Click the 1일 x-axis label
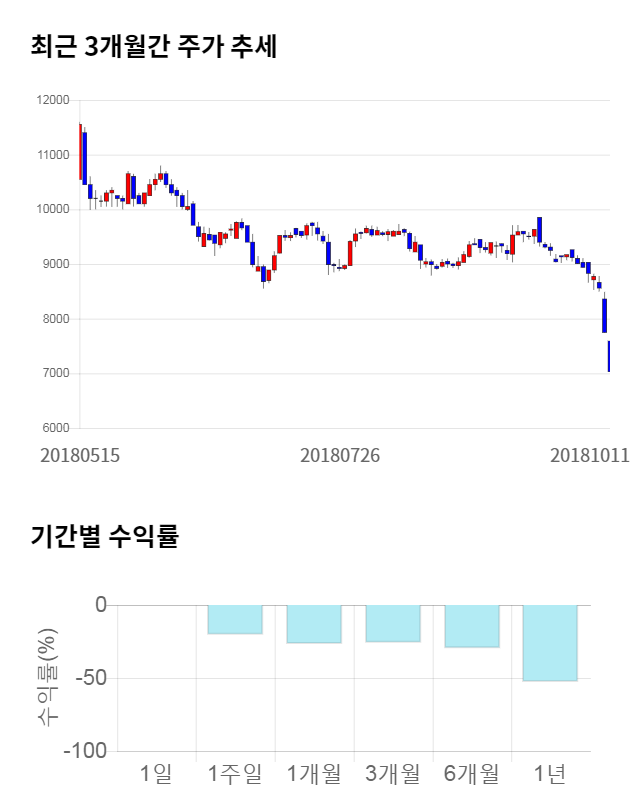The width and height of the screenshot is (640, 810). pos(156,773)
